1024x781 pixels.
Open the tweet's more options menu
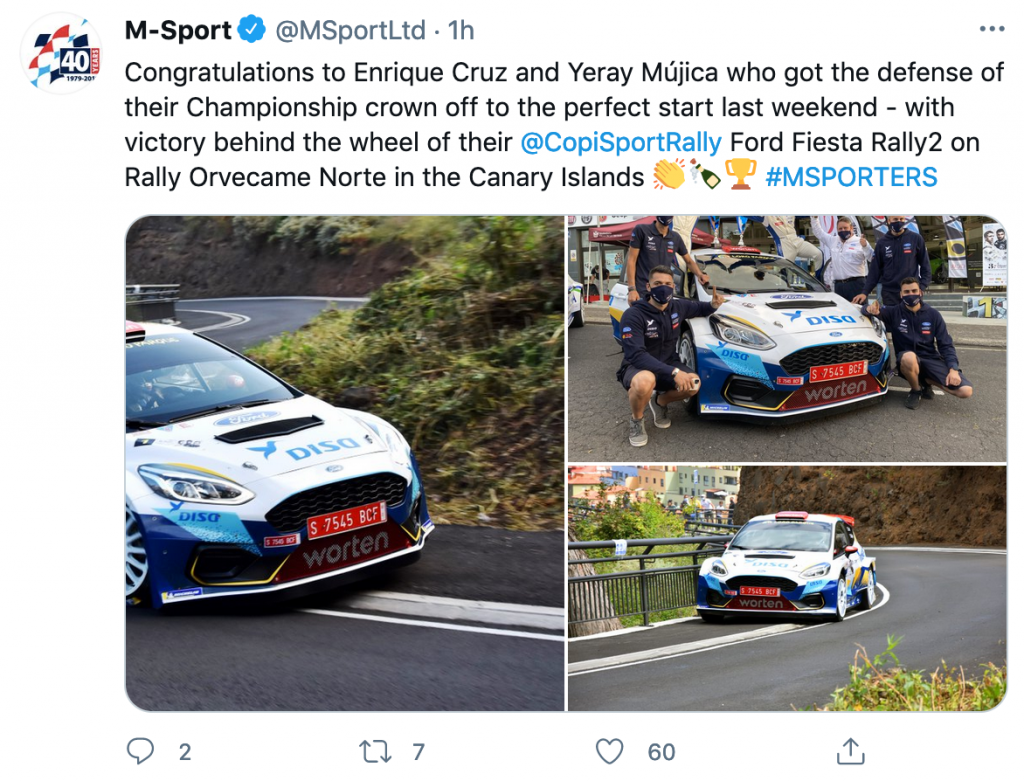pyautogui.click(x=991, y=30)
